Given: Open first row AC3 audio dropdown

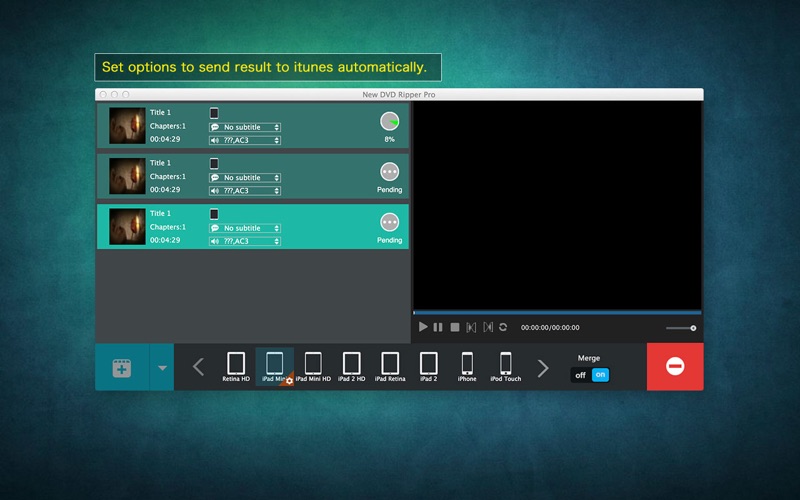Looking at the screenshot, I should click(245, 140).
